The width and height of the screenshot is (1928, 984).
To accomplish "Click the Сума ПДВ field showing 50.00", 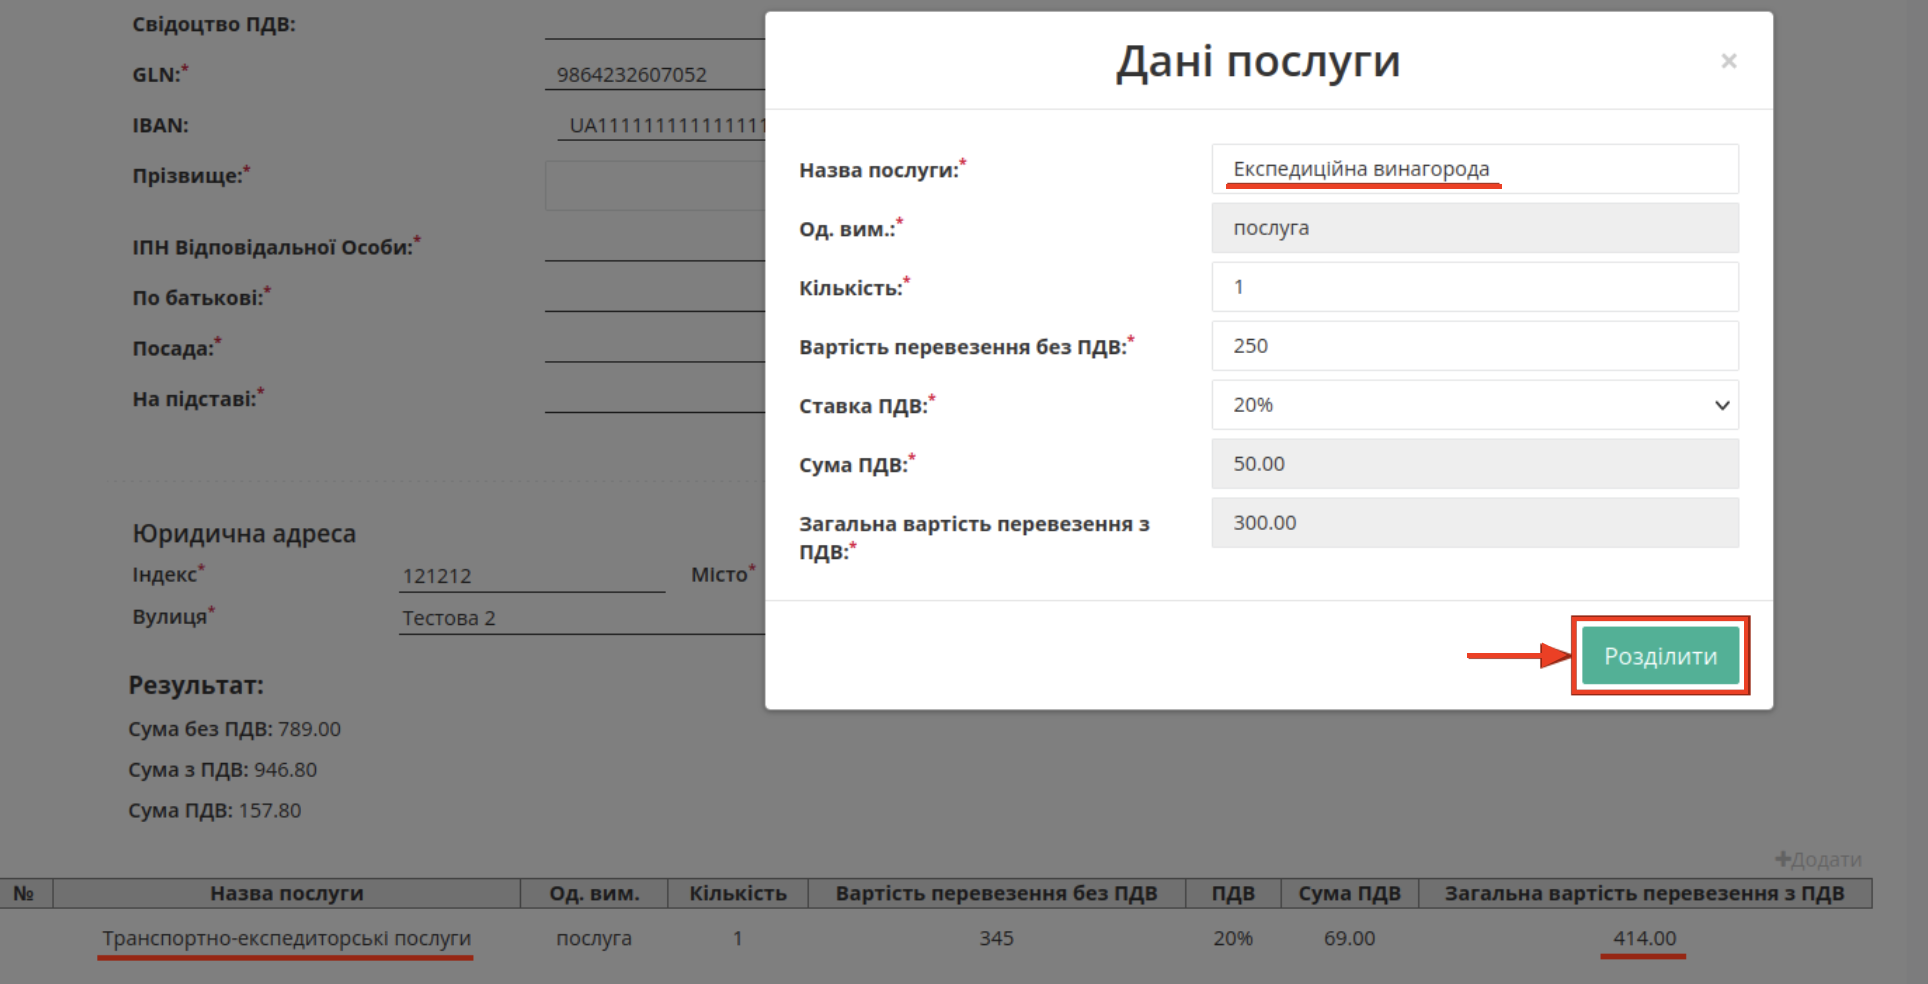I will pos(1474,464).
